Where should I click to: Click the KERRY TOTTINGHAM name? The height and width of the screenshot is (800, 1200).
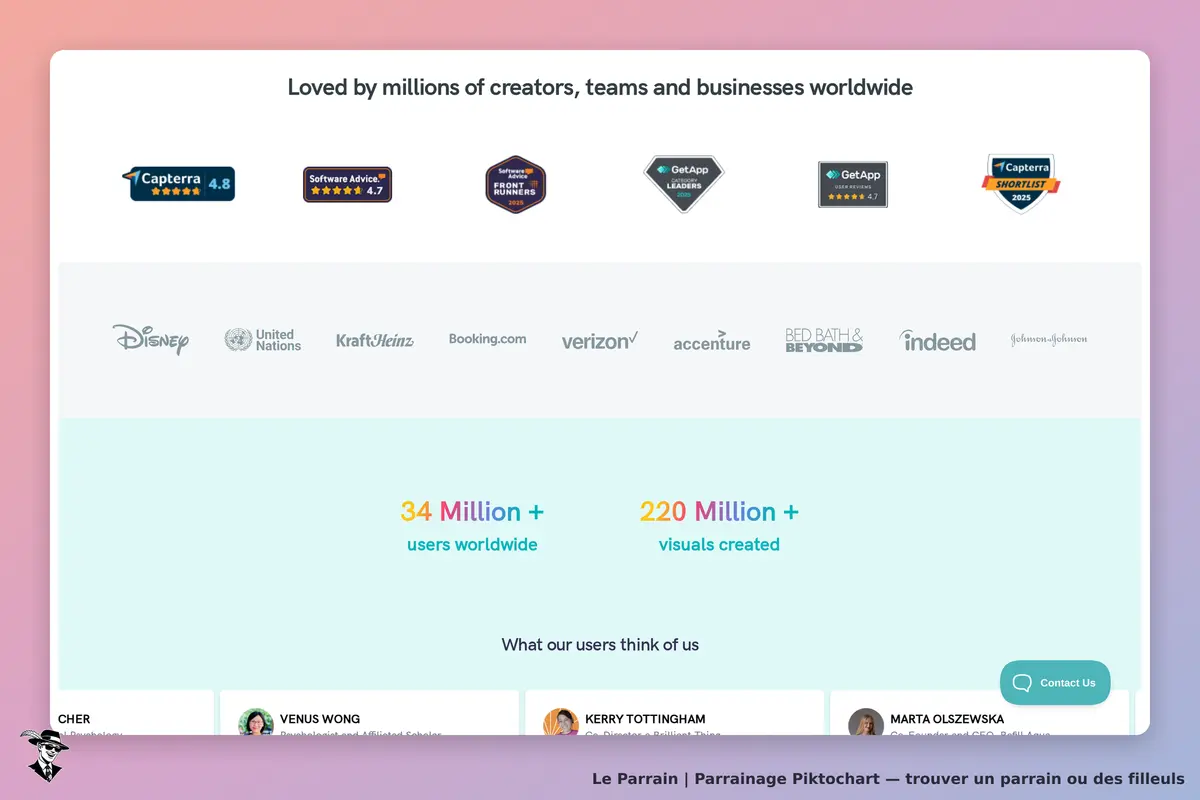pyautogui.click(x=645, y=719)
